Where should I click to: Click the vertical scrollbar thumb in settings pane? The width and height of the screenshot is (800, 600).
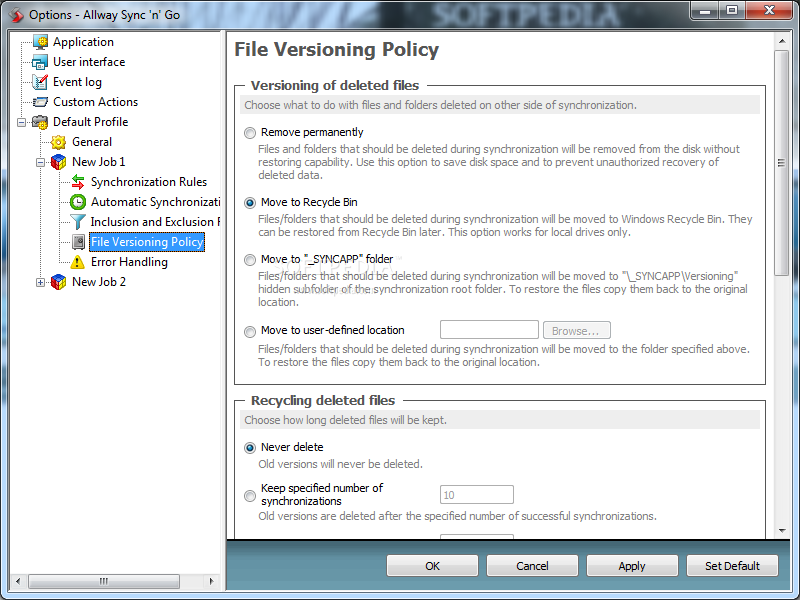781,163
